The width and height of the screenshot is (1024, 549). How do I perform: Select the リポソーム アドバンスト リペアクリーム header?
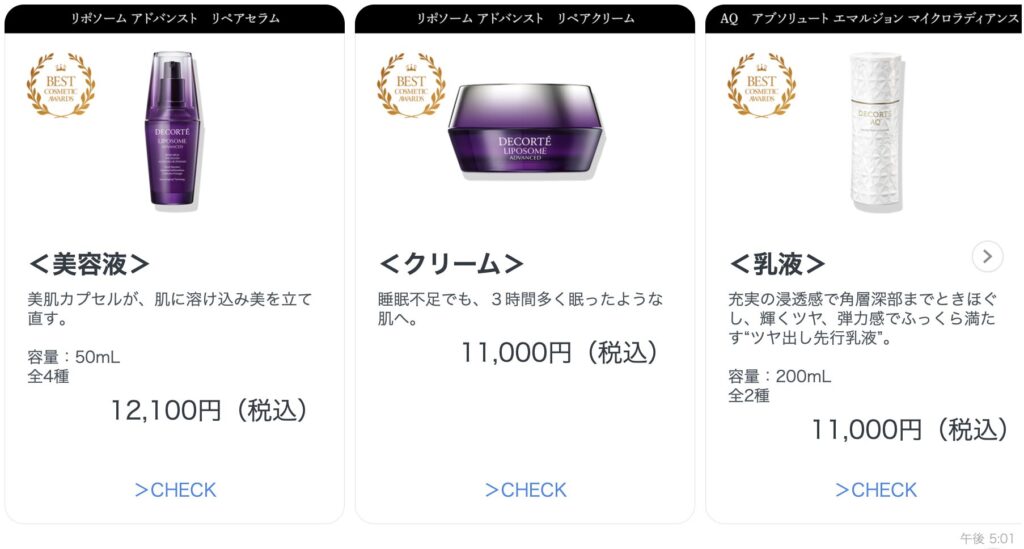pos(525,19)
